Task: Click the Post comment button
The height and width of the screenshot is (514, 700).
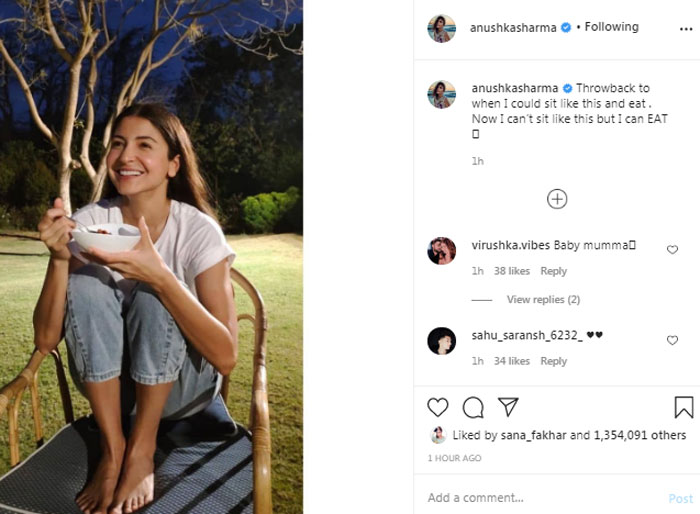Action: tap(680, 498)
